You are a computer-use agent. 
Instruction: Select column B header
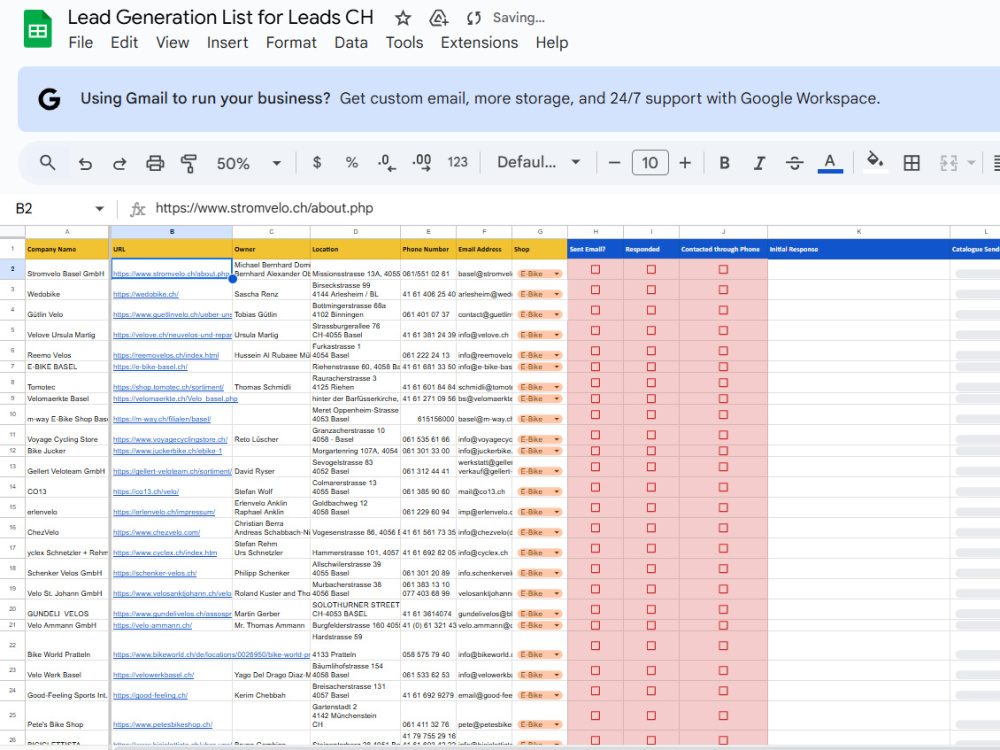coord(172,232)
